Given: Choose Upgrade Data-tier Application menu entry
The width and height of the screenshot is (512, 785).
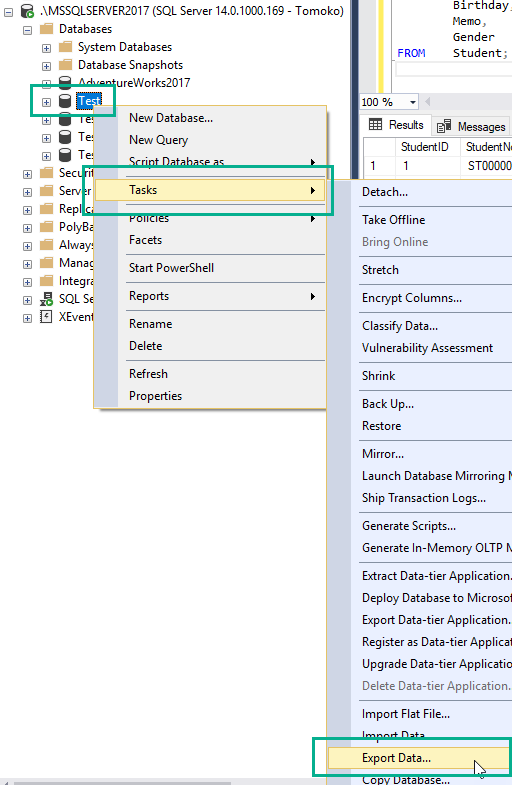Looking at the screenshot, I should pos(420,664).
